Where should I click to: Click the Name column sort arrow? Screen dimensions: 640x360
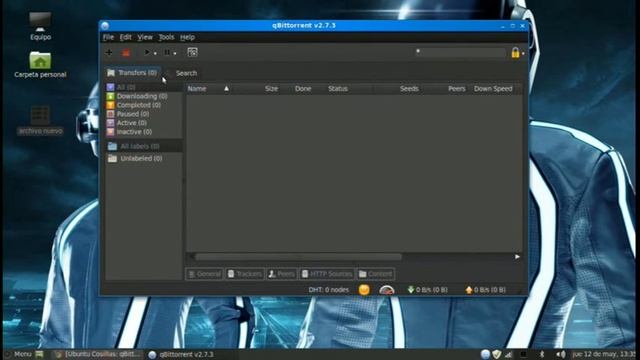click(x=227, y=89)
